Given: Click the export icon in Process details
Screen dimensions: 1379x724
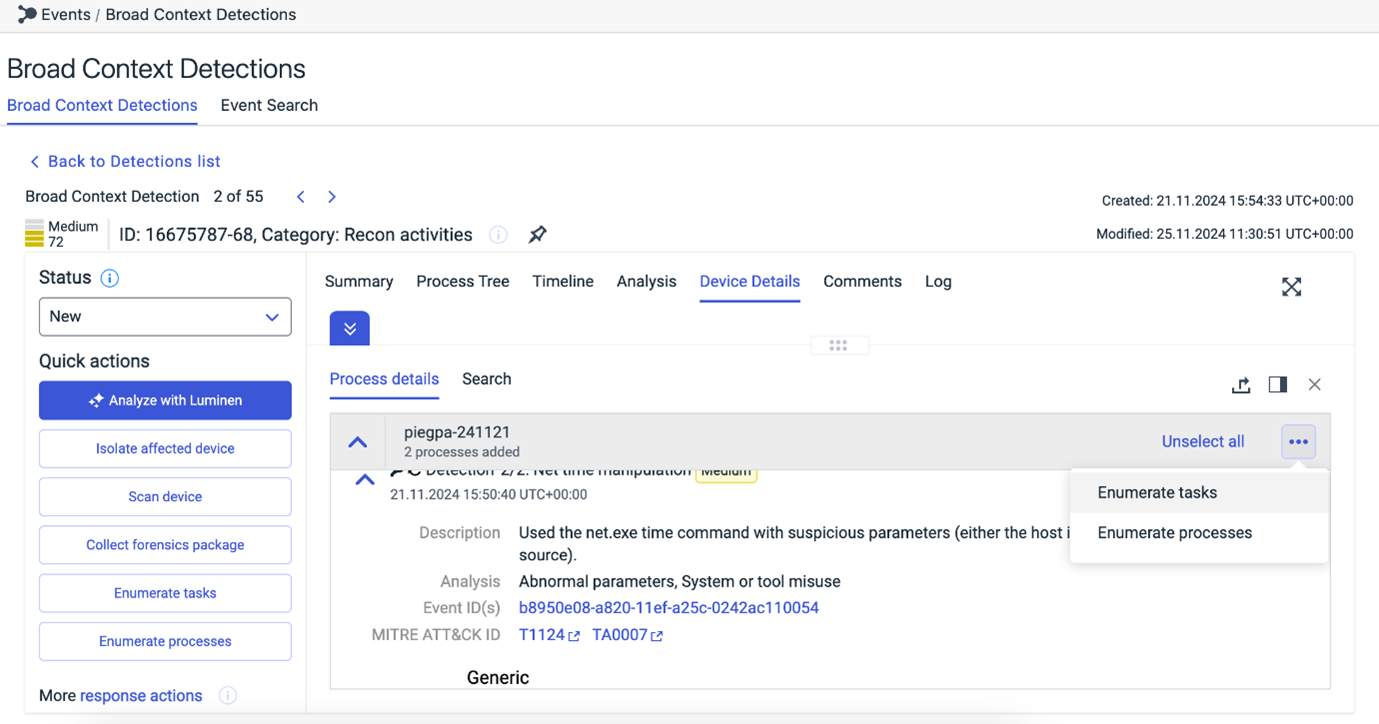Looking at the screenshot, I should 1241,385.
